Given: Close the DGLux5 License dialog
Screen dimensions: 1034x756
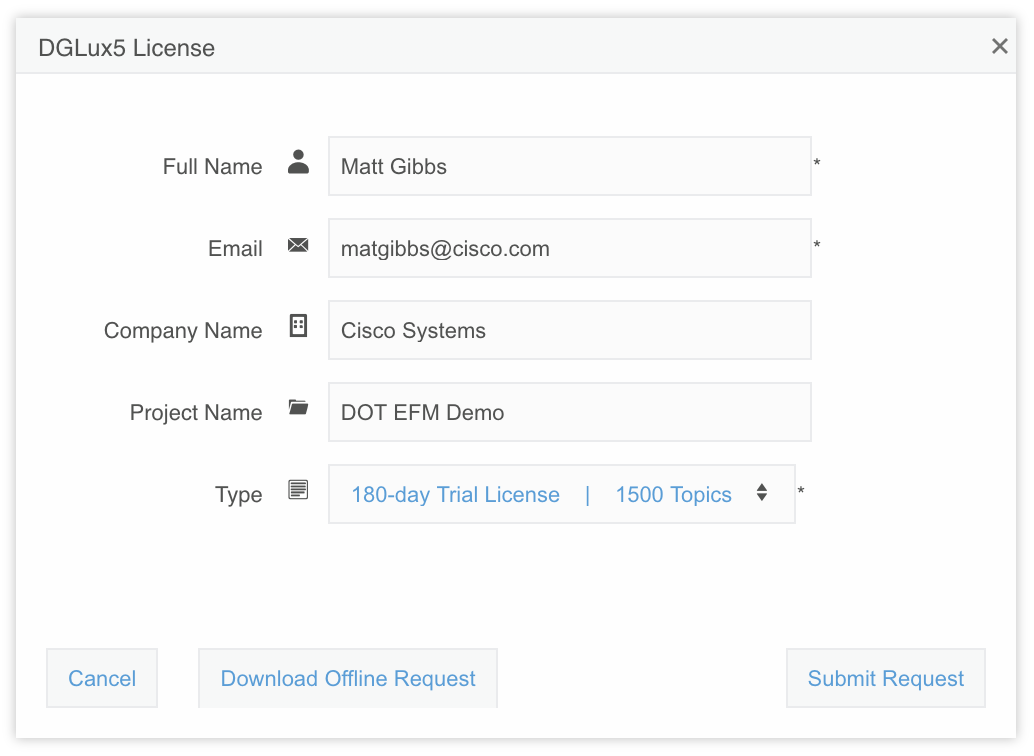Looking at the screenshot, I should [x=1000, y=46].
